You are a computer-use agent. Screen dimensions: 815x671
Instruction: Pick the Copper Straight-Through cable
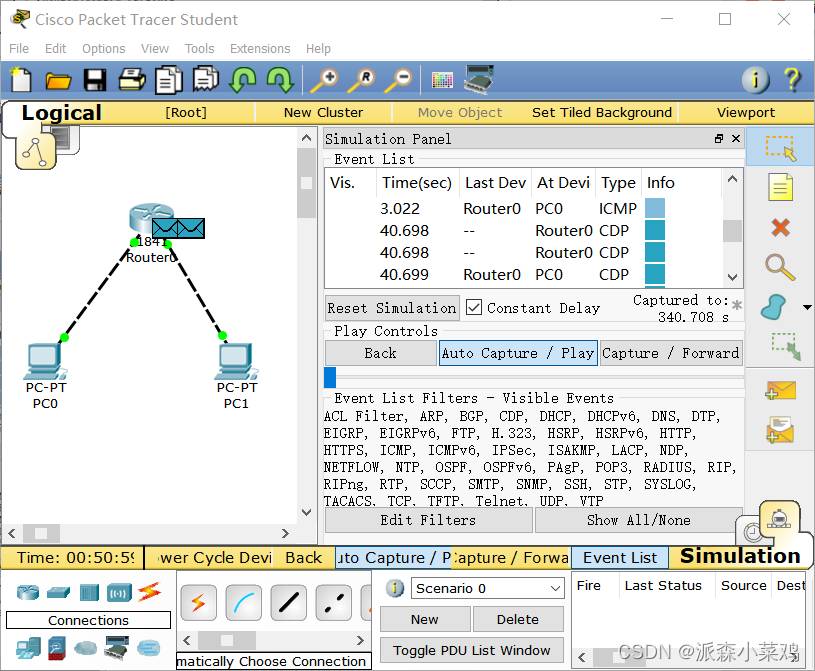288,602
